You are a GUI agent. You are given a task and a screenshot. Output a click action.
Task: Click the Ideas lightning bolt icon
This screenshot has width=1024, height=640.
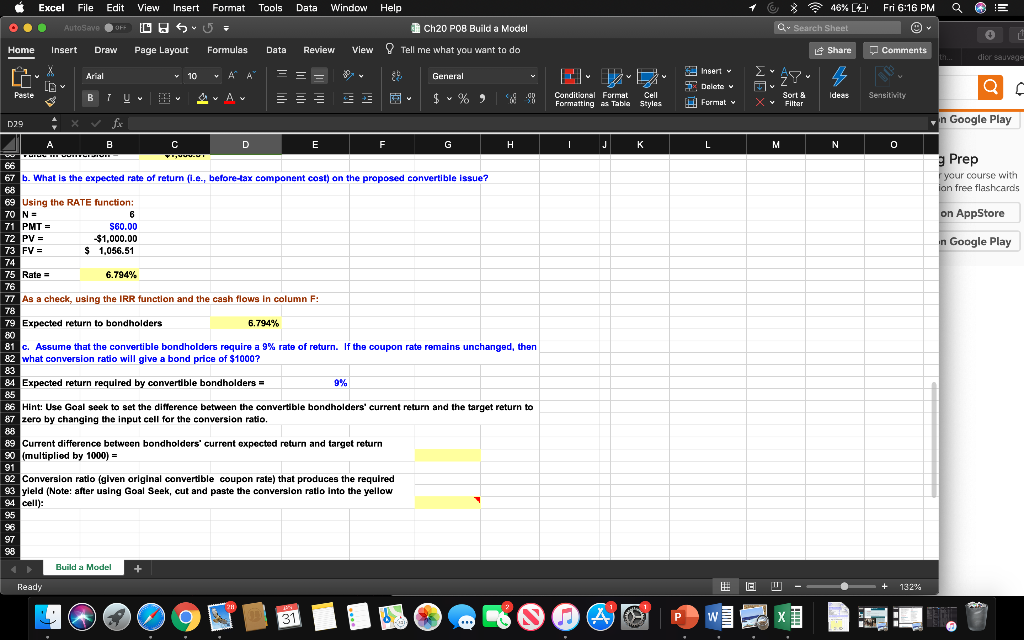[840, 78]
